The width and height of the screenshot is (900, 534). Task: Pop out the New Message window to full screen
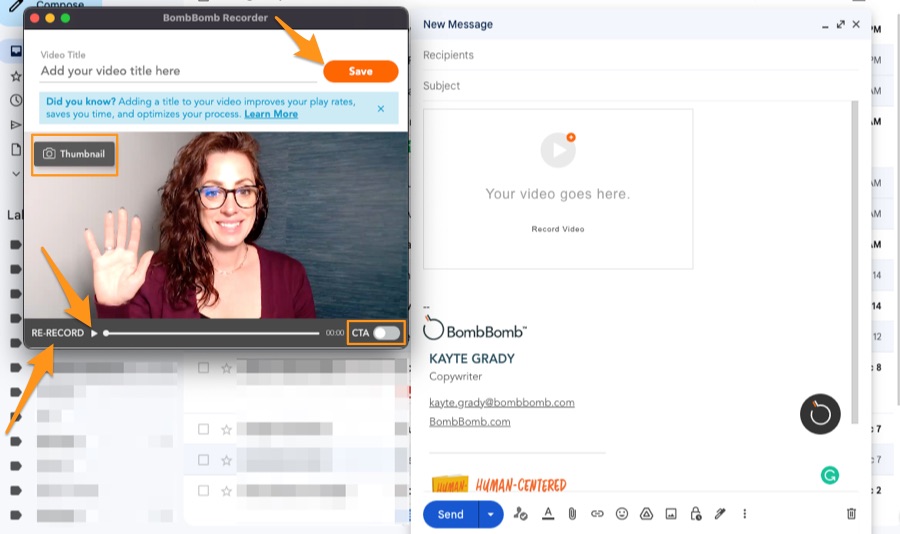[x=840, y=24]
